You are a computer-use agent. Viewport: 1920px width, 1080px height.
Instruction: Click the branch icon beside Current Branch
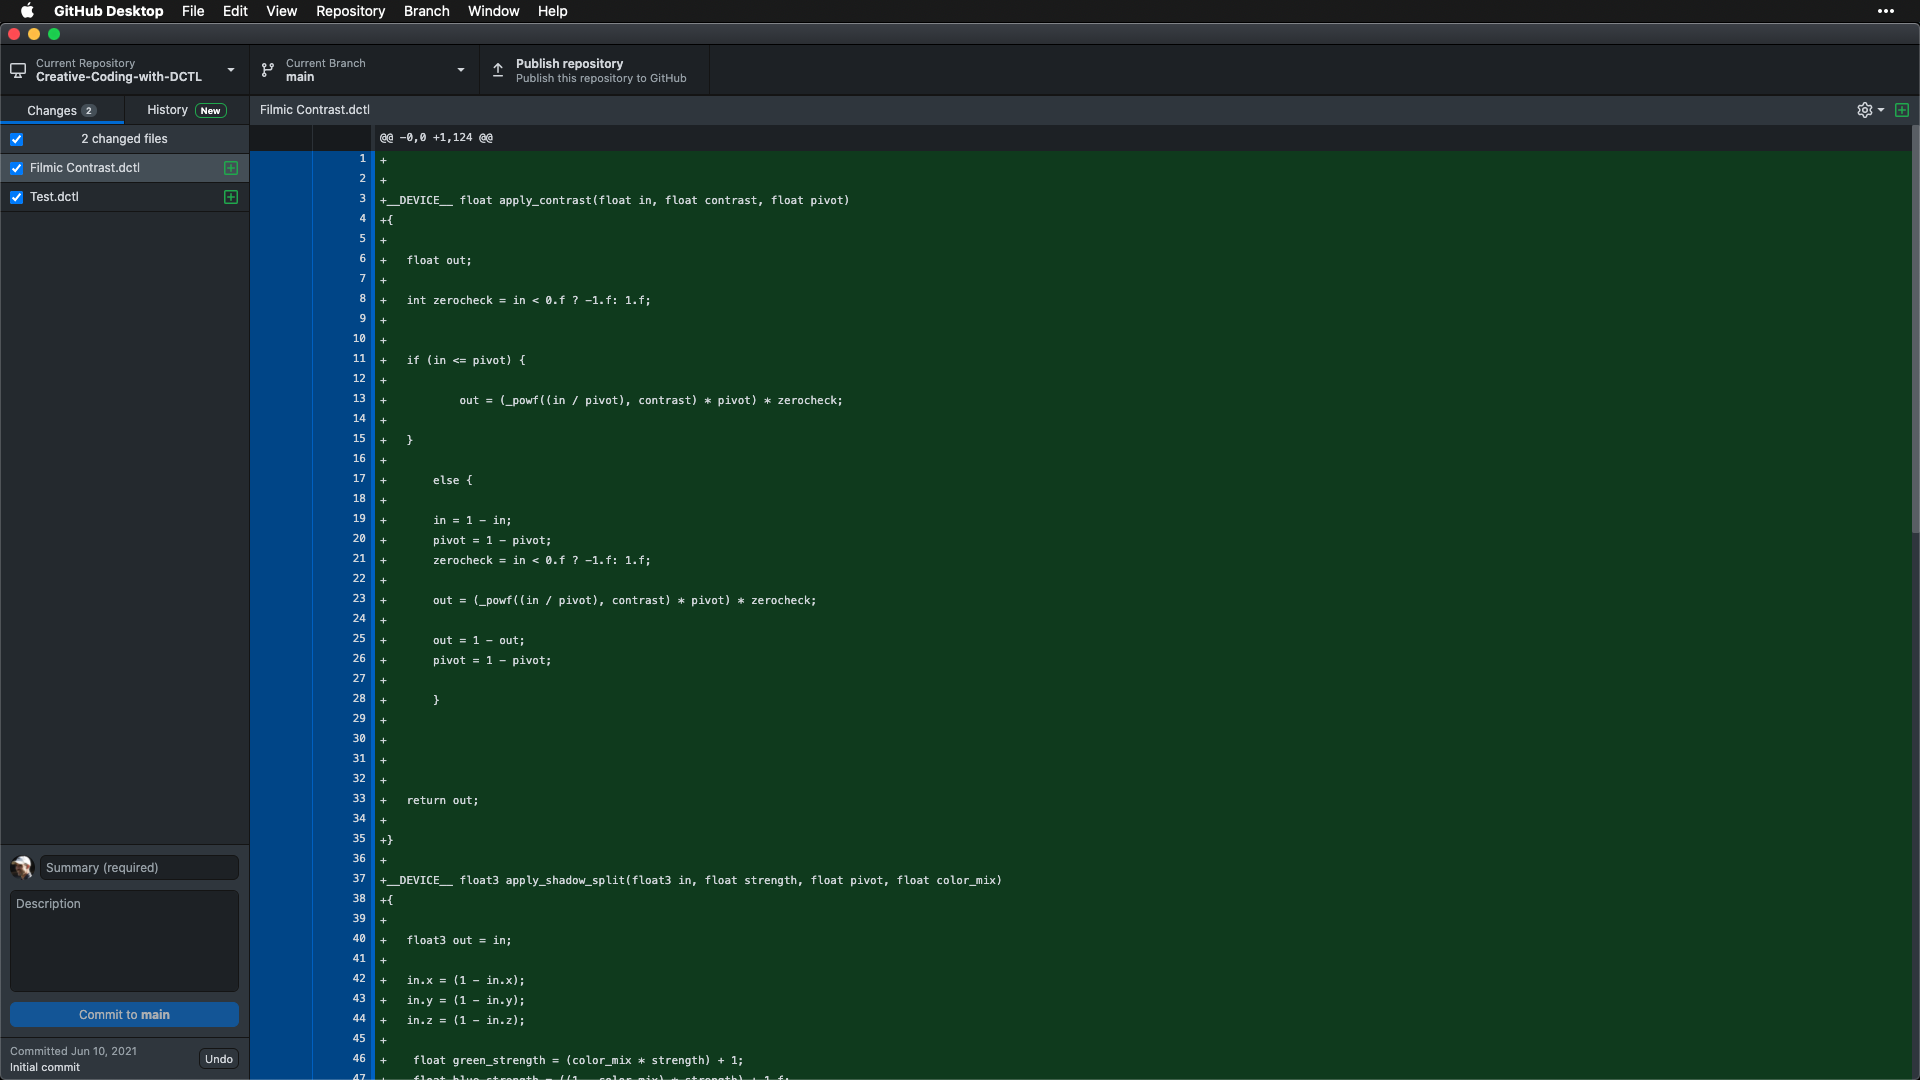[268, 70]
